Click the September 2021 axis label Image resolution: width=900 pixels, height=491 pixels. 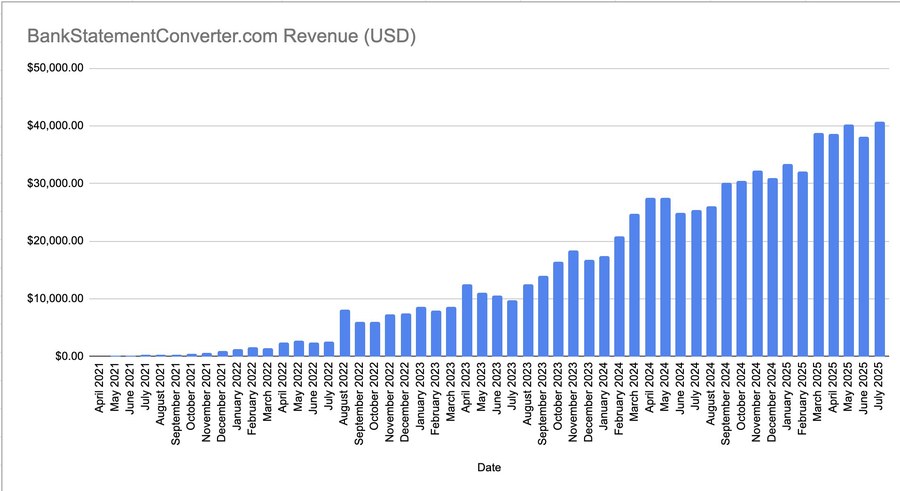tap(176, 403)
